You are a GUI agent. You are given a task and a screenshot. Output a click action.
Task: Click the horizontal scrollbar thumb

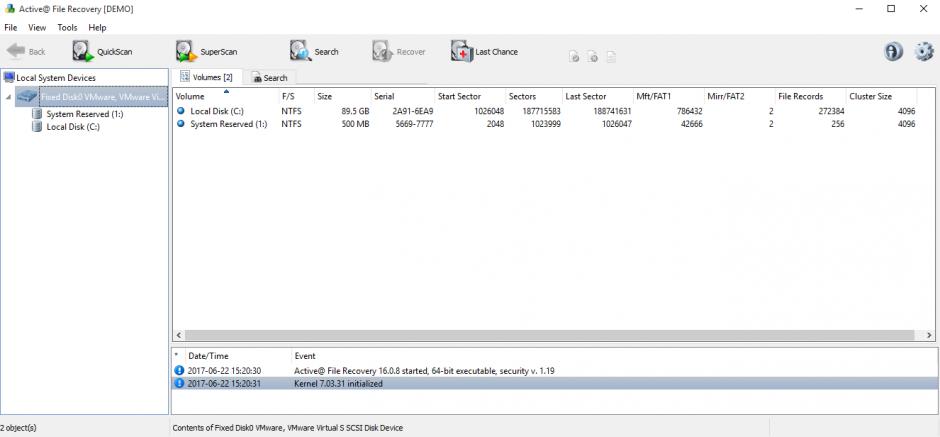(x=549, y=336)
